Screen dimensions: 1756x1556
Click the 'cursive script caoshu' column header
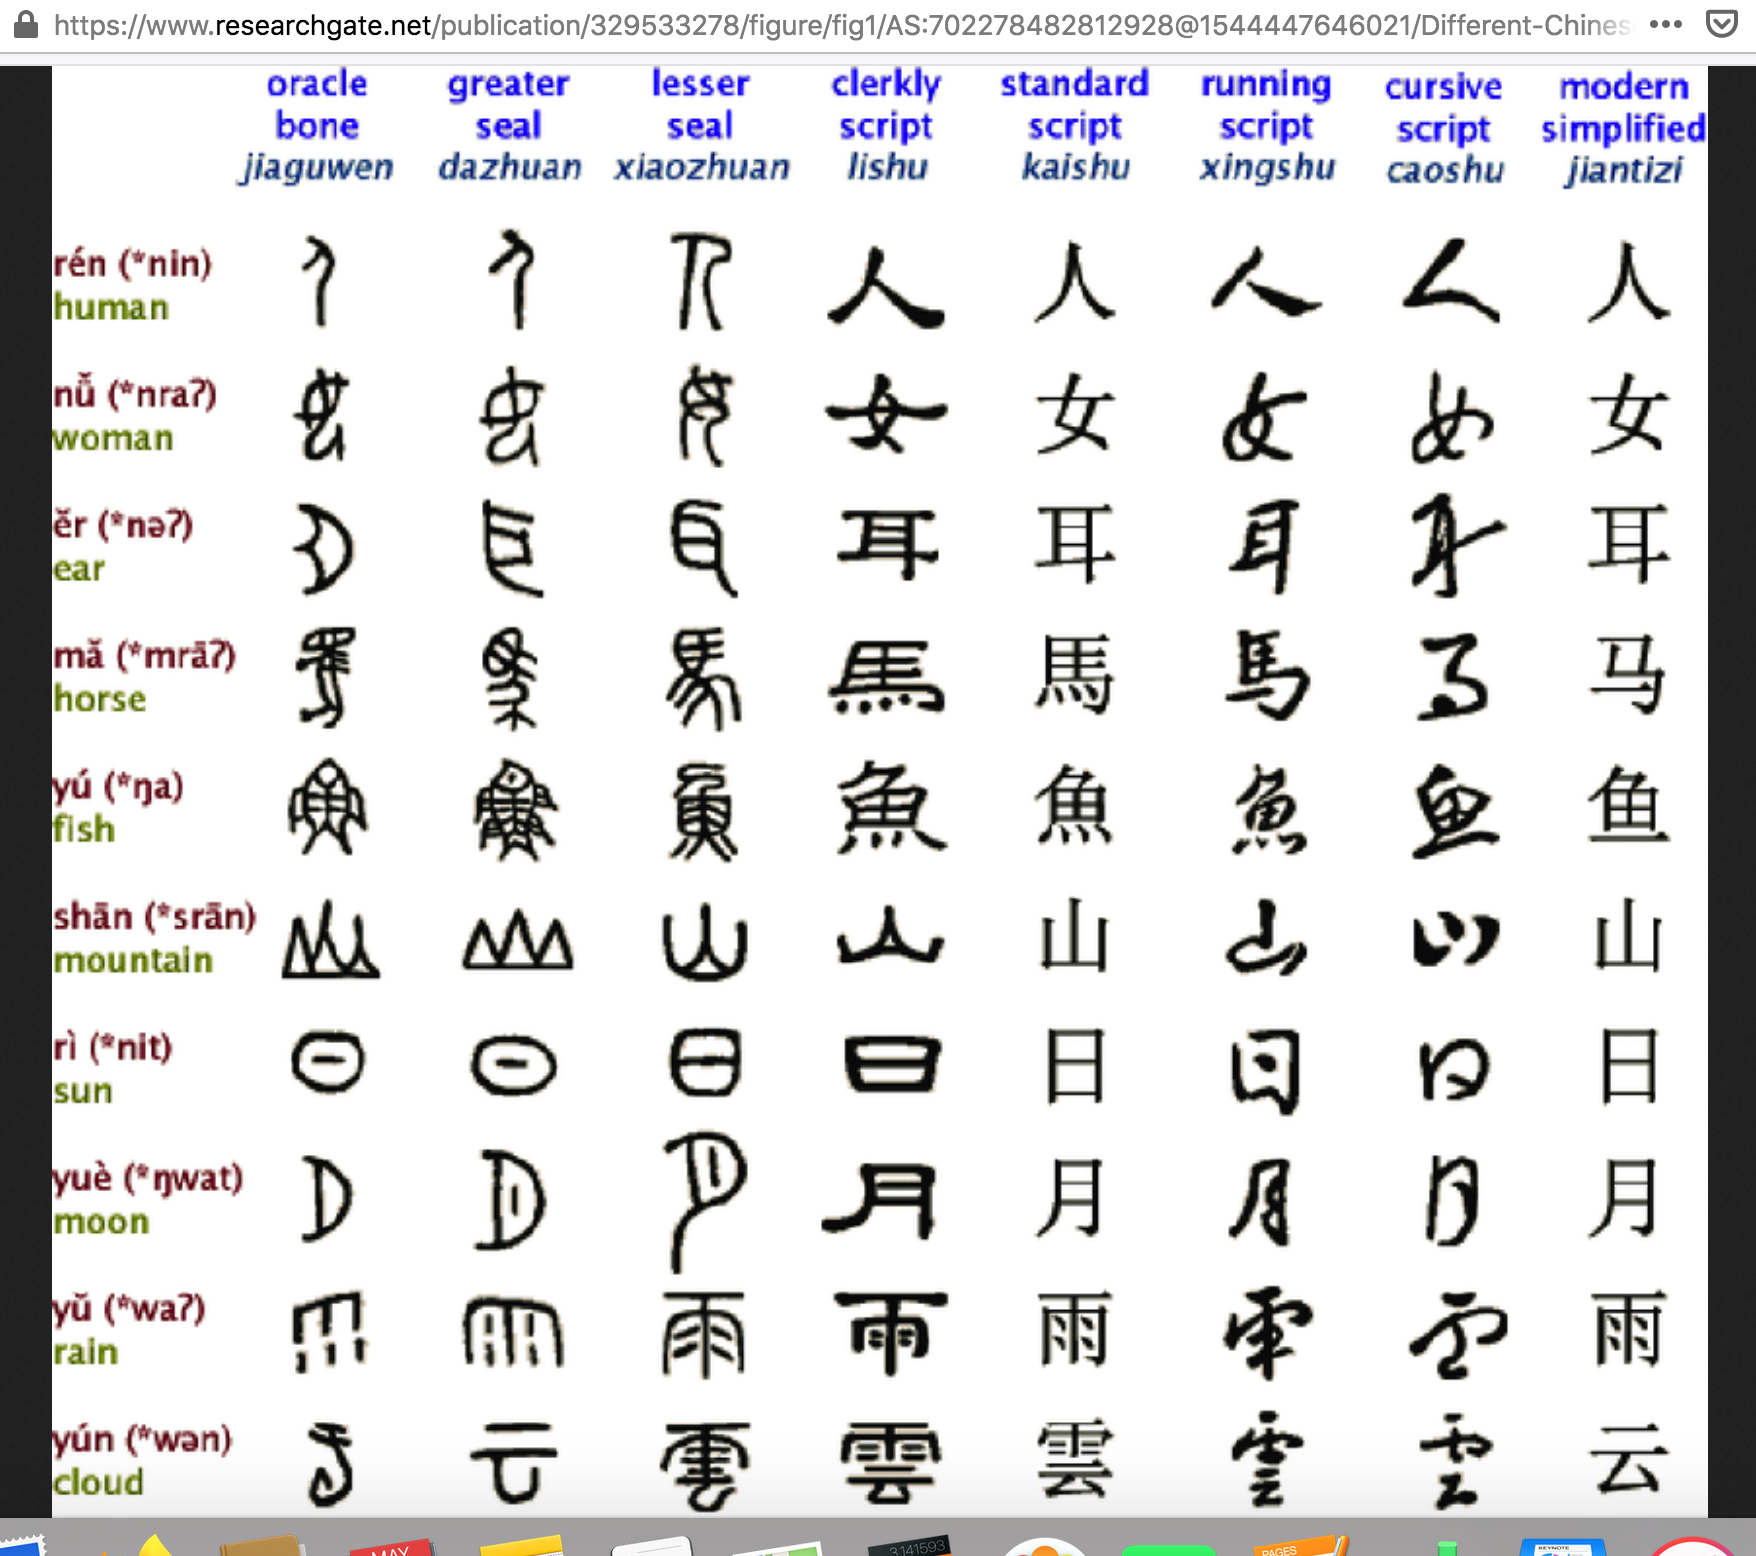(x=1444, y=129)
